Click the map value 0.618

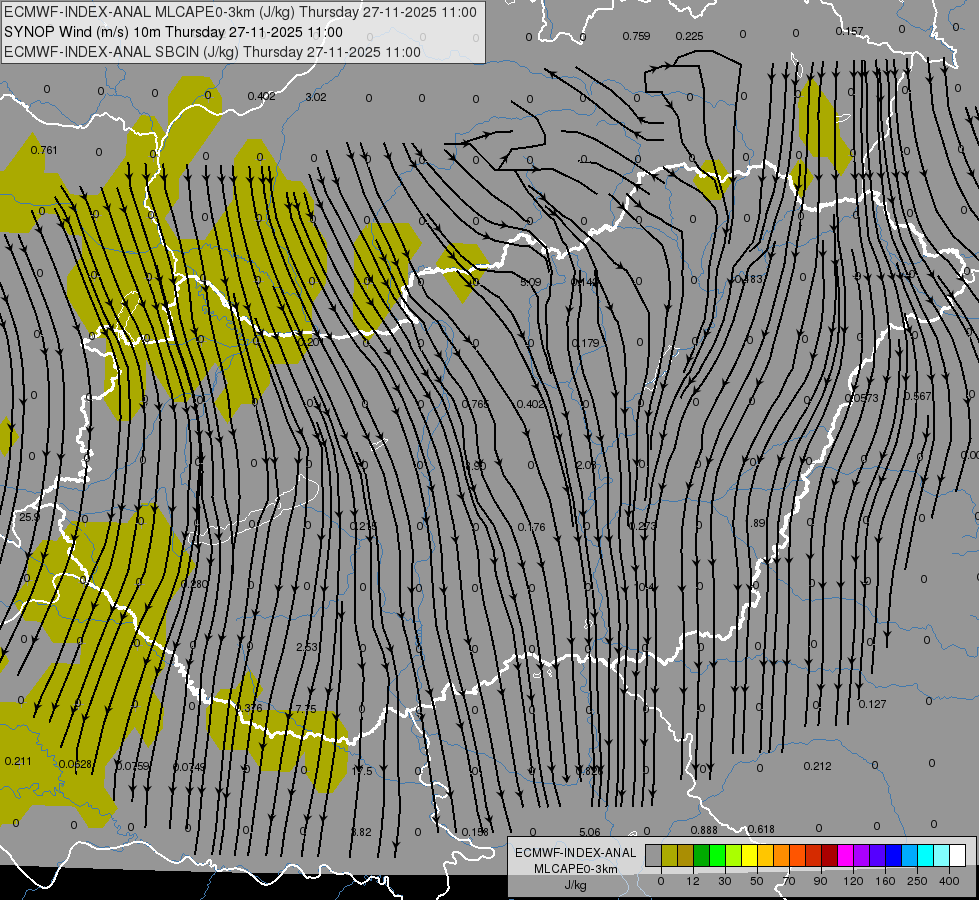coord(761,829)
